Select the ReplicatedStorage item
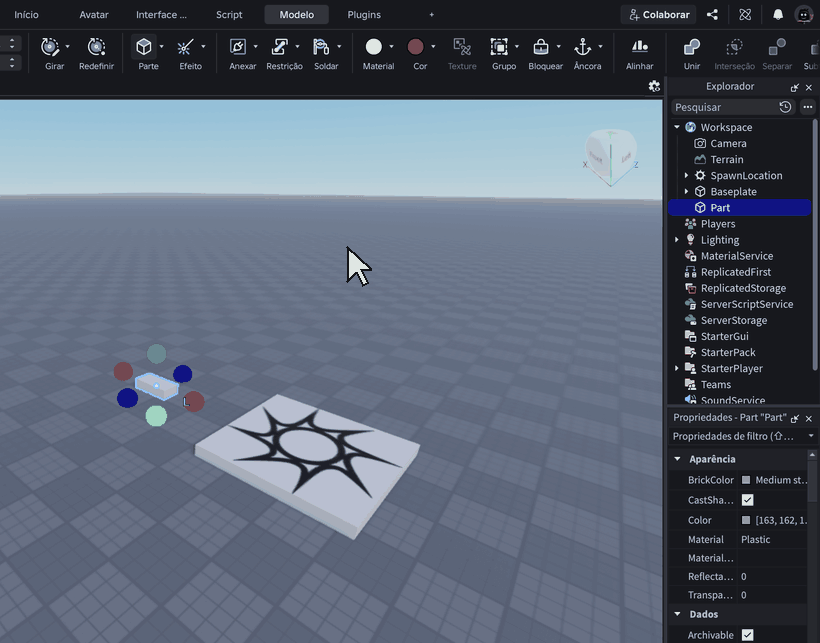This screenshot has height=643, width=820. click(x=743, y=288)
